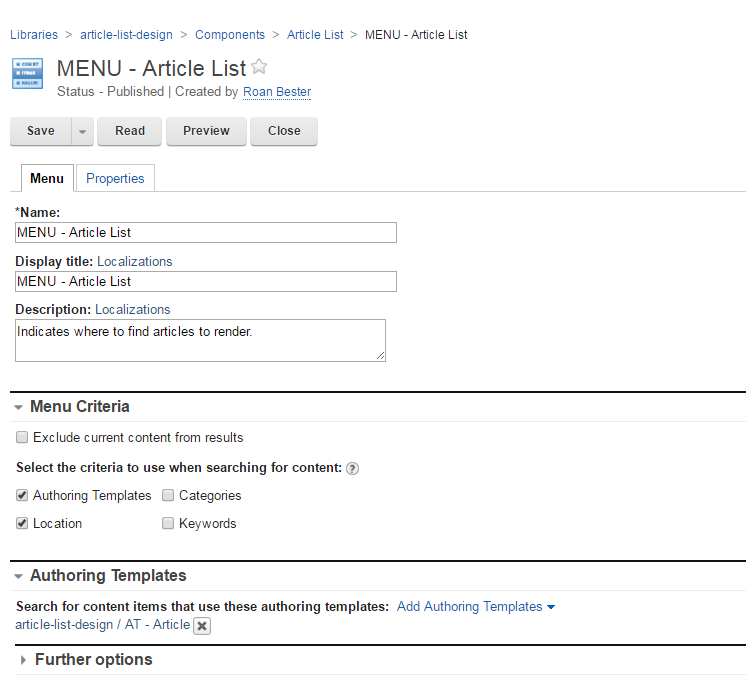Uncheck the Location criteria checkbox
746x690 pixels.
click(x=22, y=523)
